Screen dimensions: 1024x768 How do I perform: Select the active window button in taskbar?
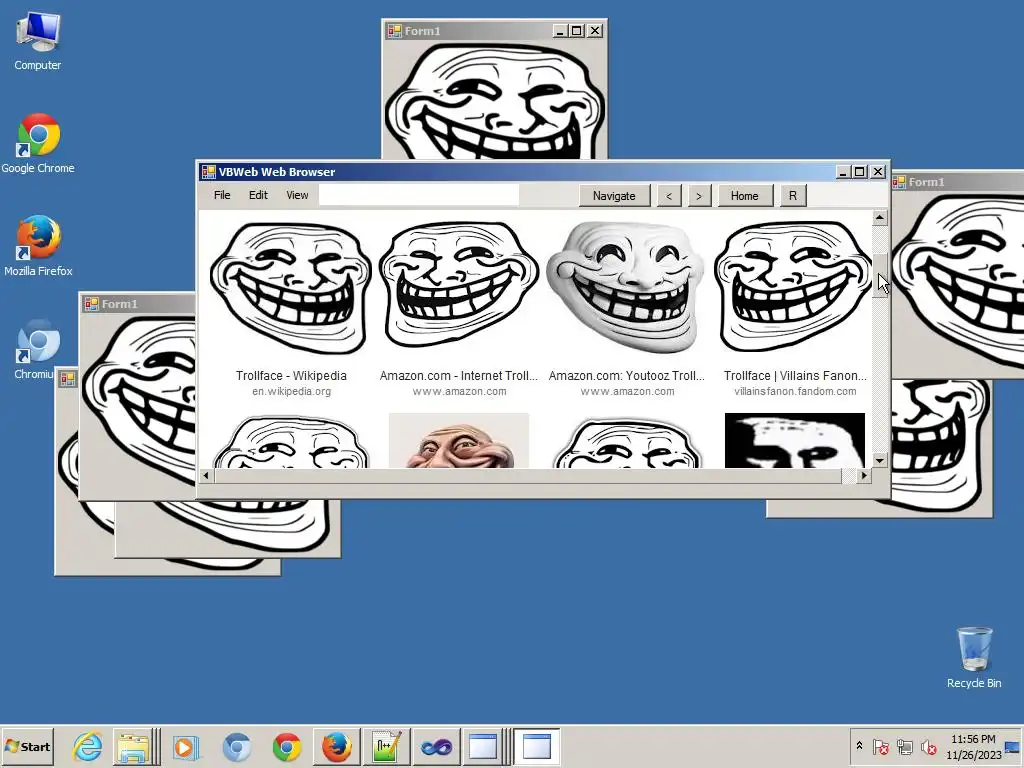point(536,746)
